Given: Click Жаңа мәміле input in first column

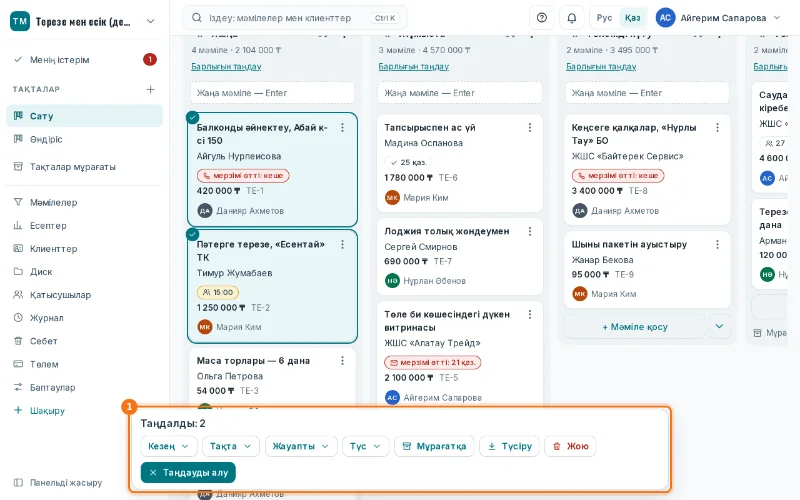Looking at the screenshot, I should coord(272,93).
